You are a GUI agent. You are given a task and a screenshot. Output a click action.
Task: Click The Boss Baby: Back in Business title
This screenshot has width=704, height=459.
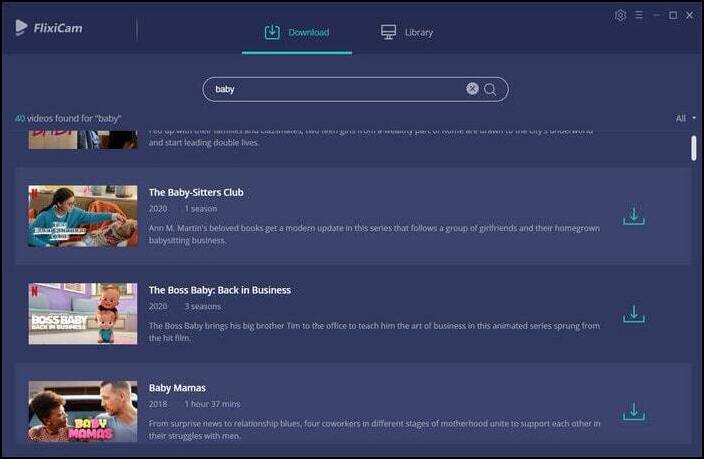[219, 290]
